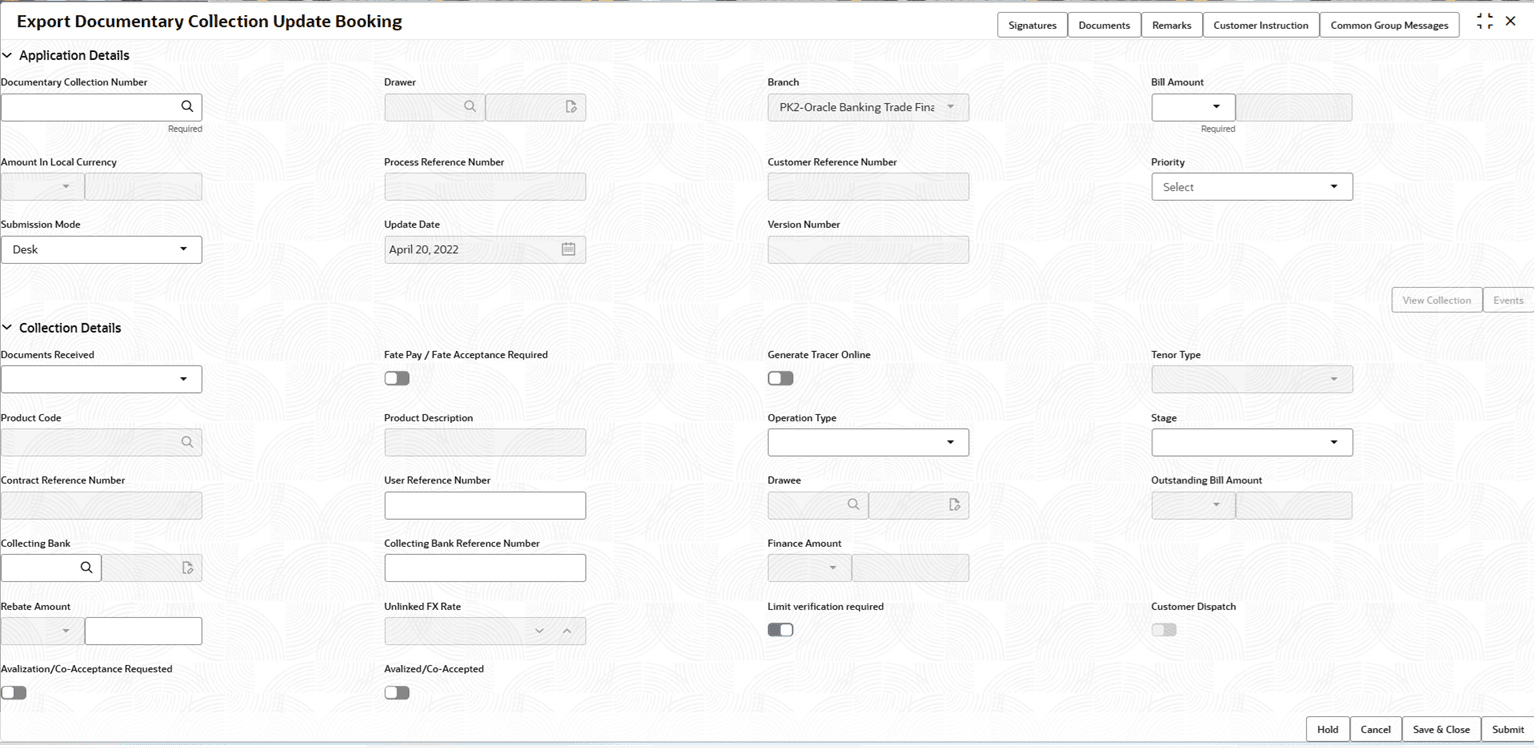Open Common Group Messages tab
Viewport: 1538px width, 748px height.
coord(1389,25)
